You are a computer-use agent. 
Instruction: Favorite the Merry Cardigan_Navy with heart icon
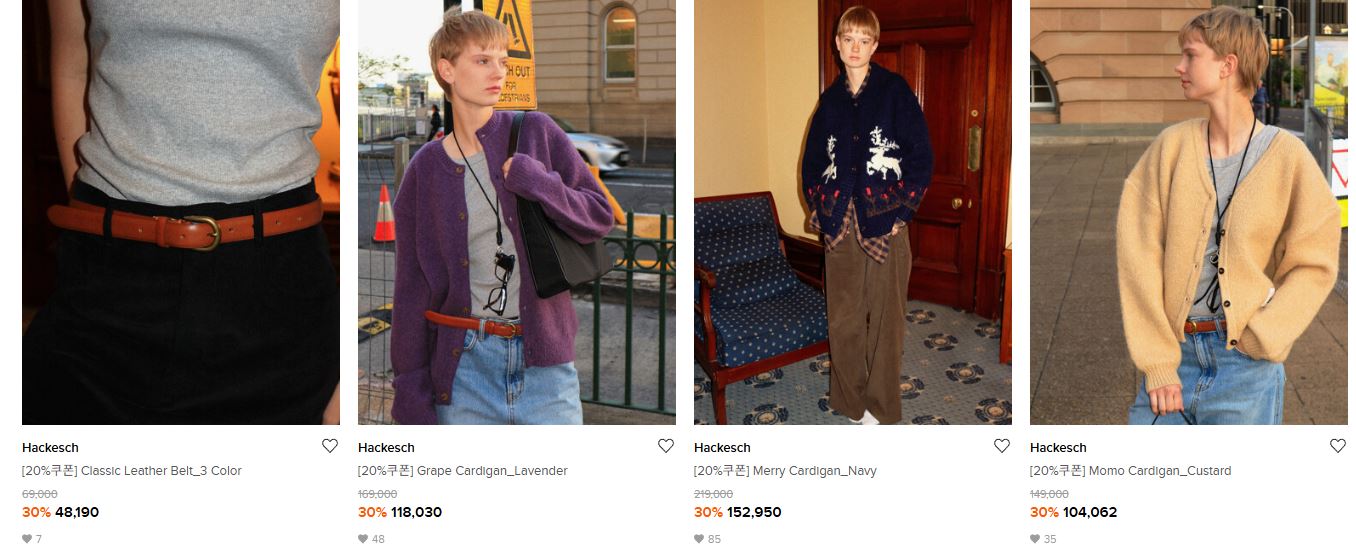pyautogui.click(x=1002, y=446)
